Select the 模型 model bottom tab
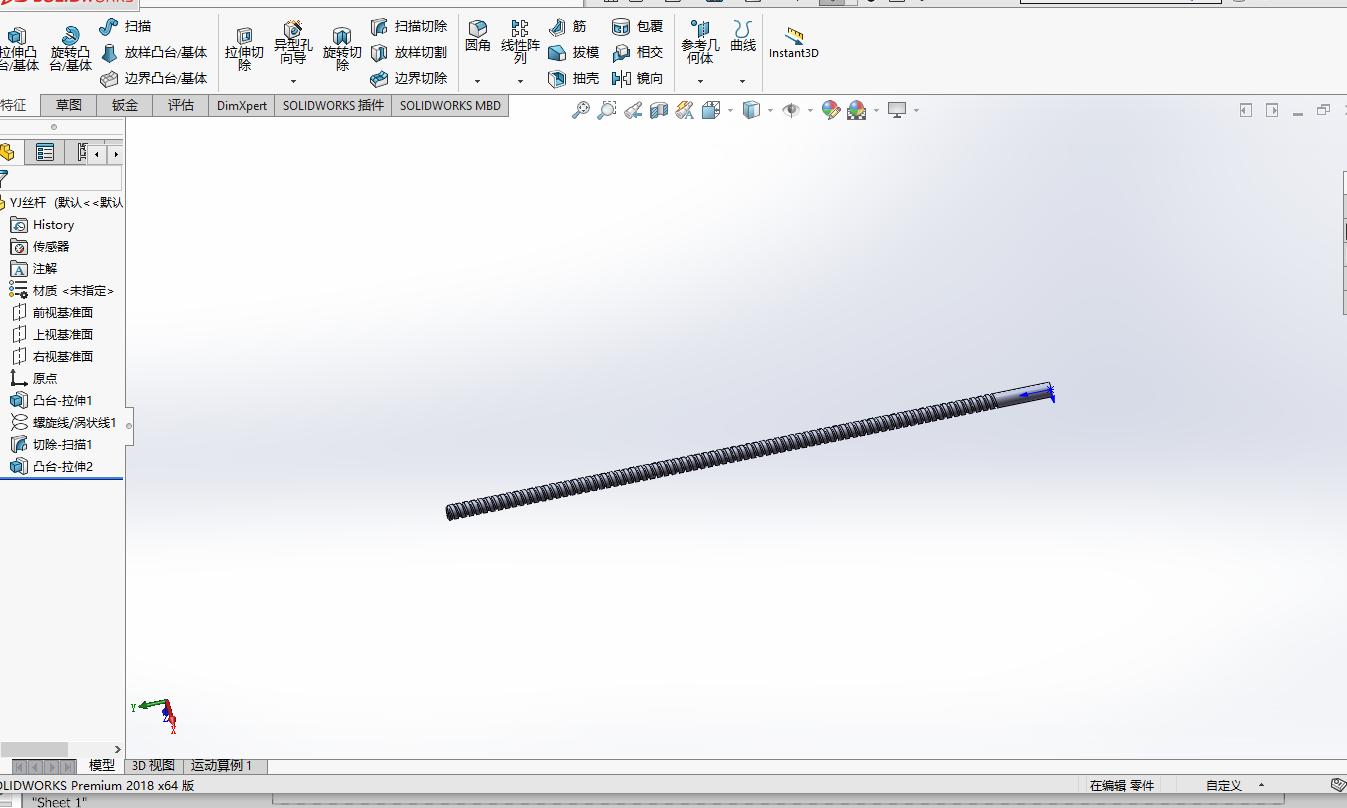1347x808 pixels. [x=102, y=765]
